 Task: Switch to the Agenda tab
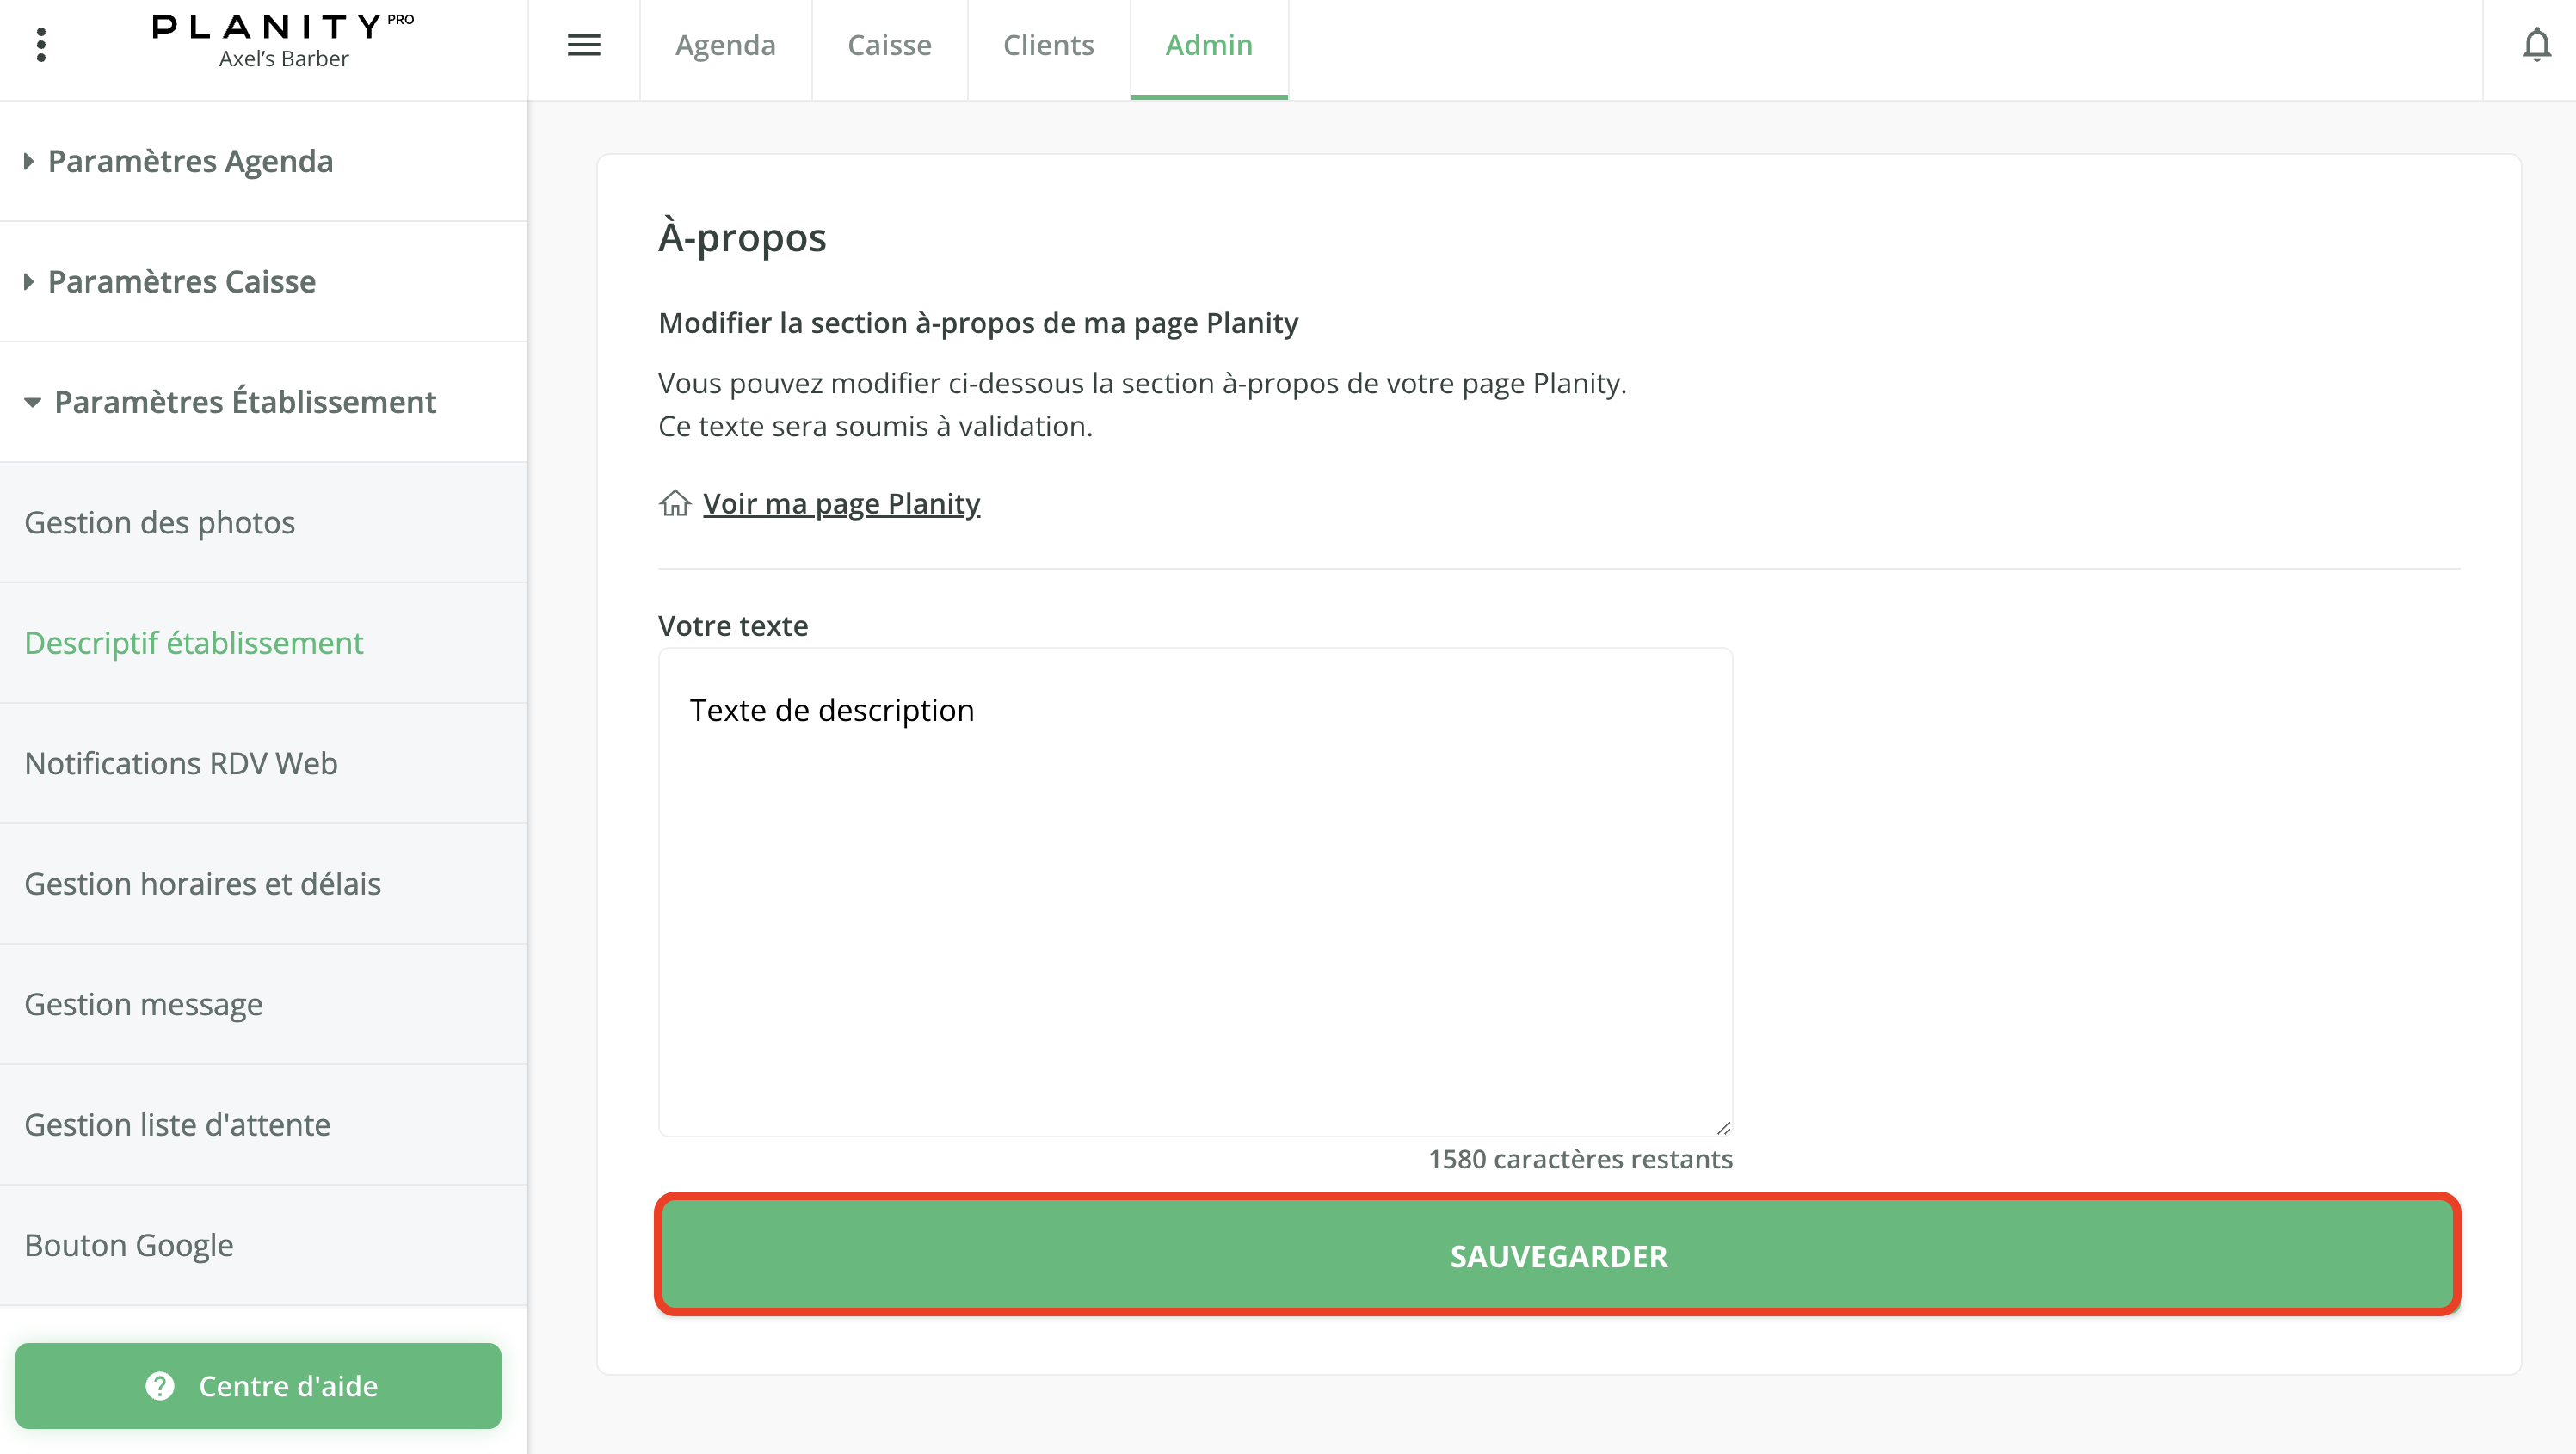point(725,45)
